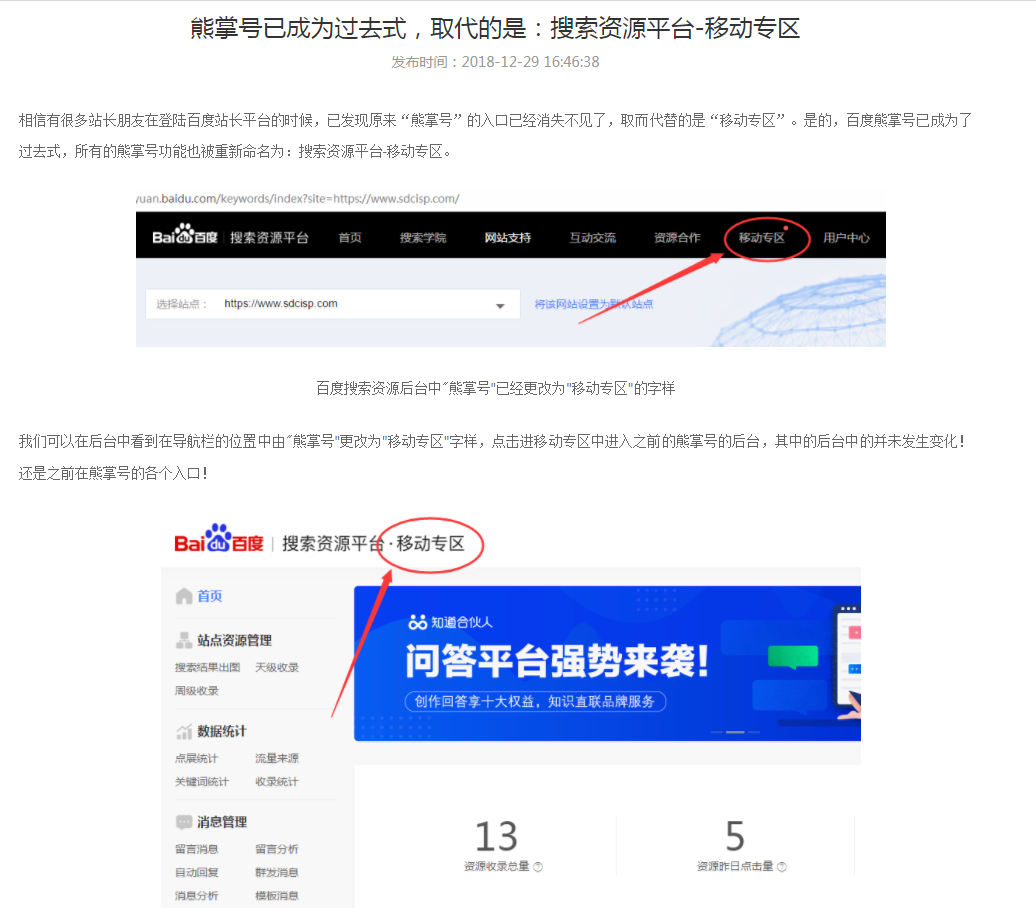The width and height of the screenshot is (1036, 908).
Task: Open 点展统计 sidebar link
Action: (196, 758)
